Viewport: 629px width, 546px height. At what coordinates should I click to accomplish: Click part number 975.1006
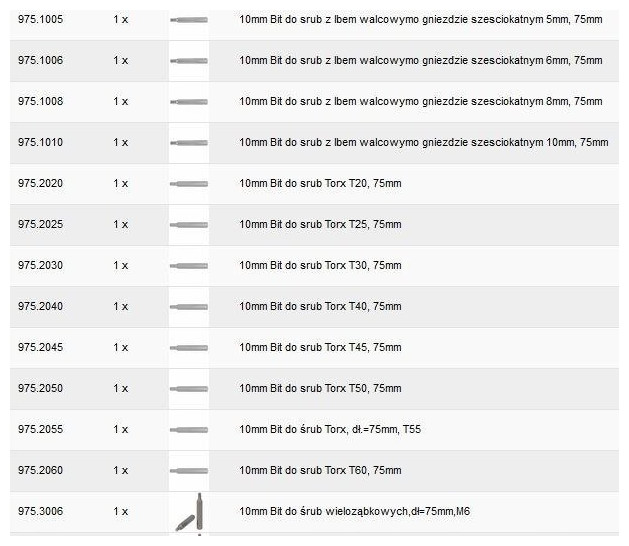coord(40,61)
